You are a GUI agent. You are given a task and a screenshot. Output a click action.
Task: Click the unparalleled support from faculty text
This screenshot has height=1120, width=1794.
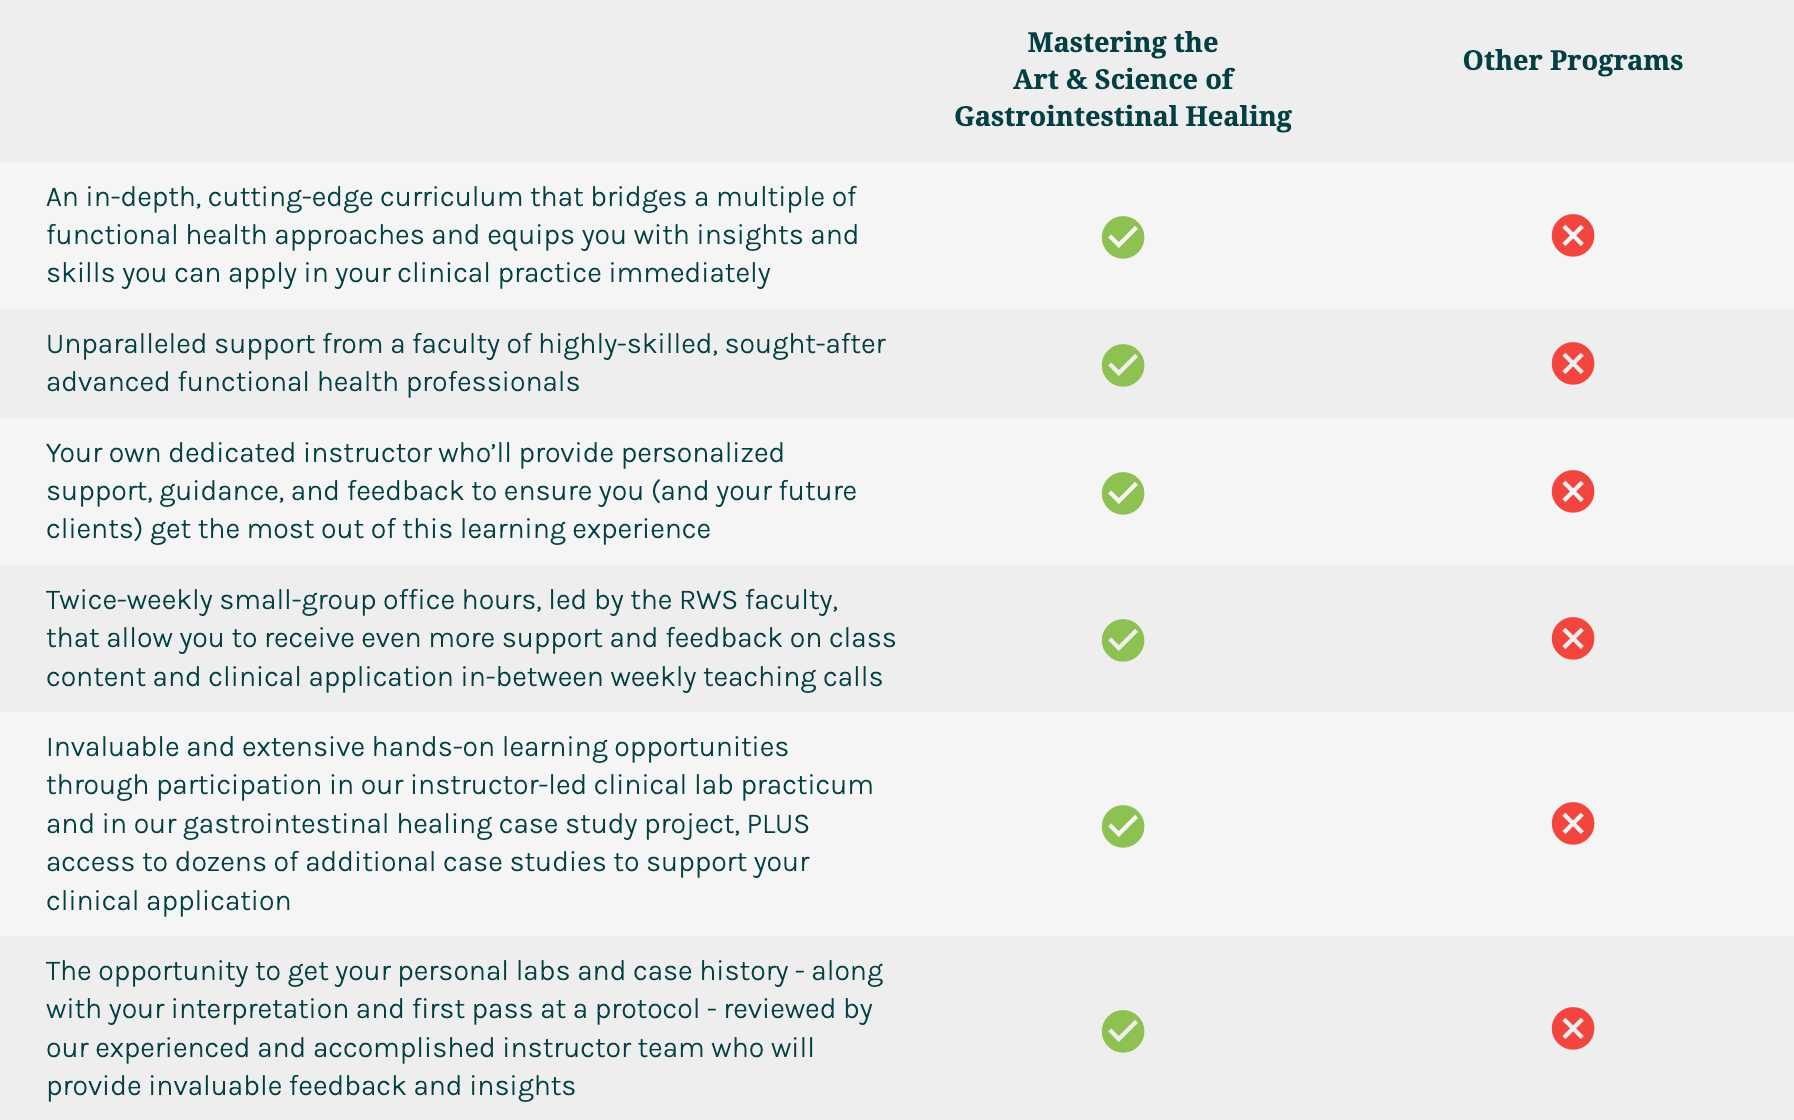[x=465, y=363]
